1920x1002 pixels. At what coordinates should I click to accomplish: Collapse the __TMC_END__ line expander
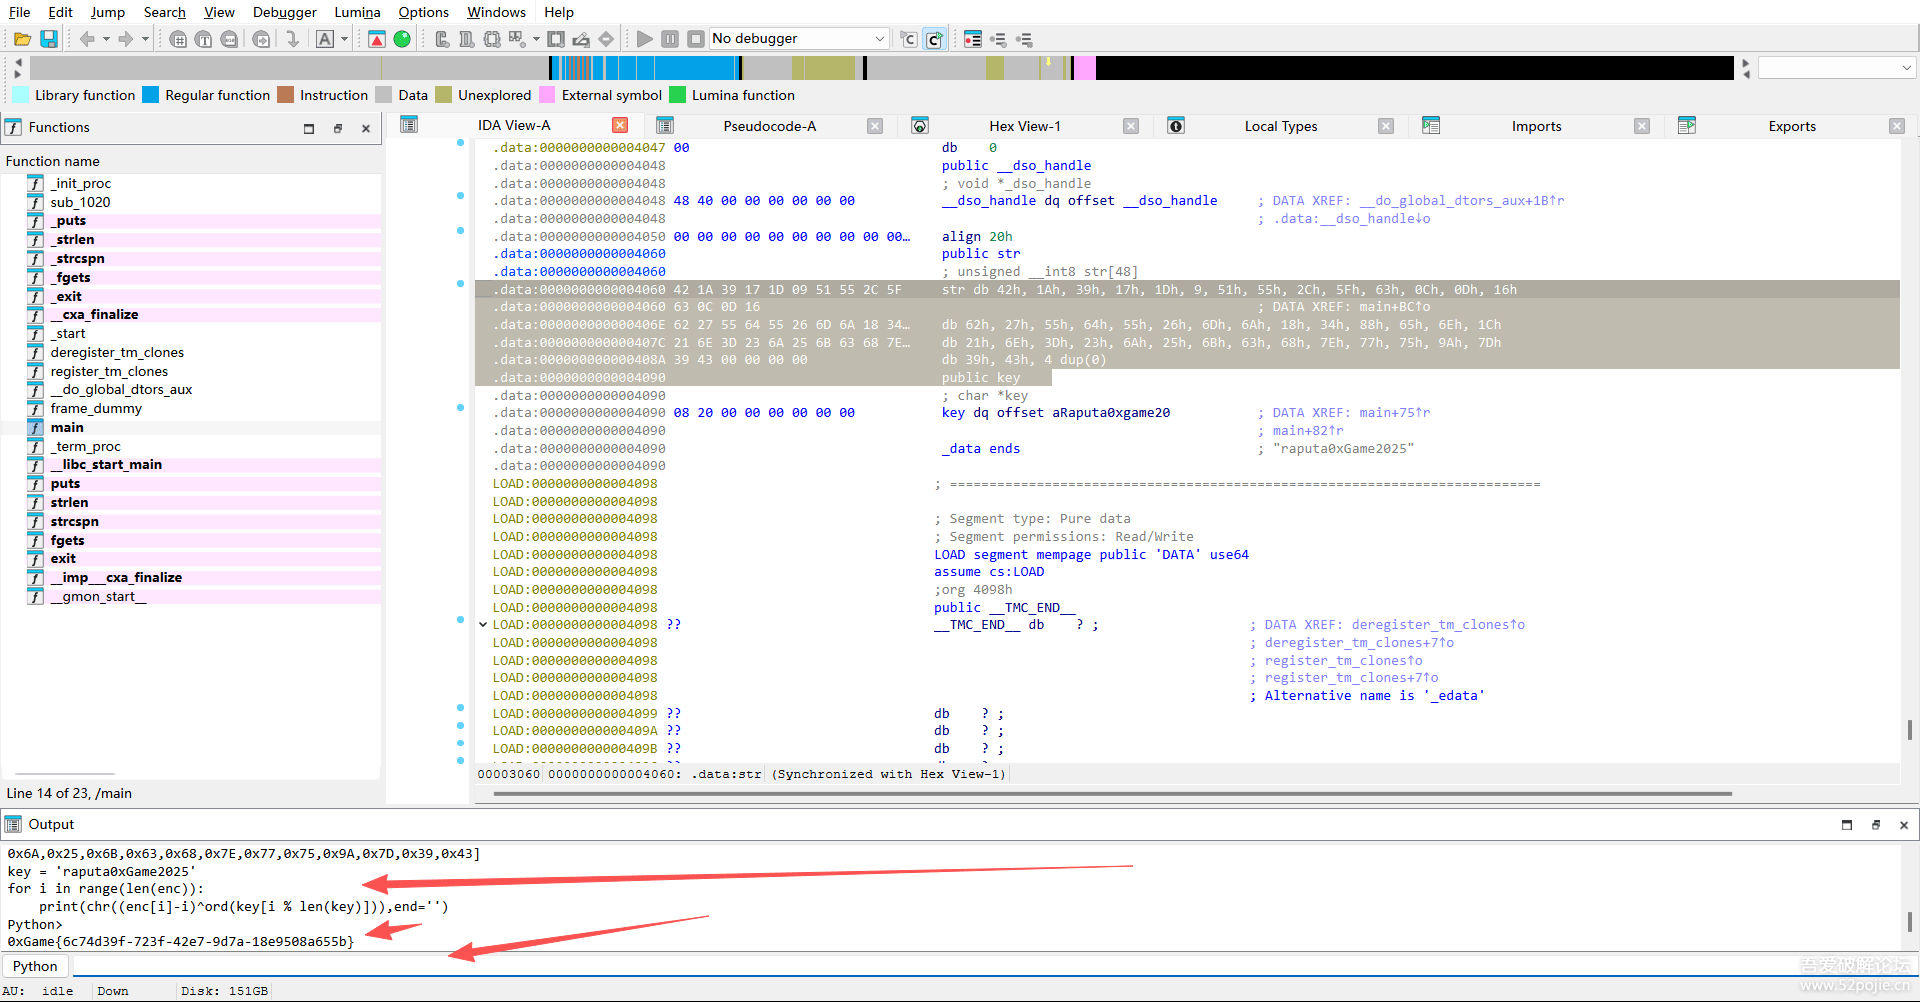pyautogui.click(x=483, y=625)
